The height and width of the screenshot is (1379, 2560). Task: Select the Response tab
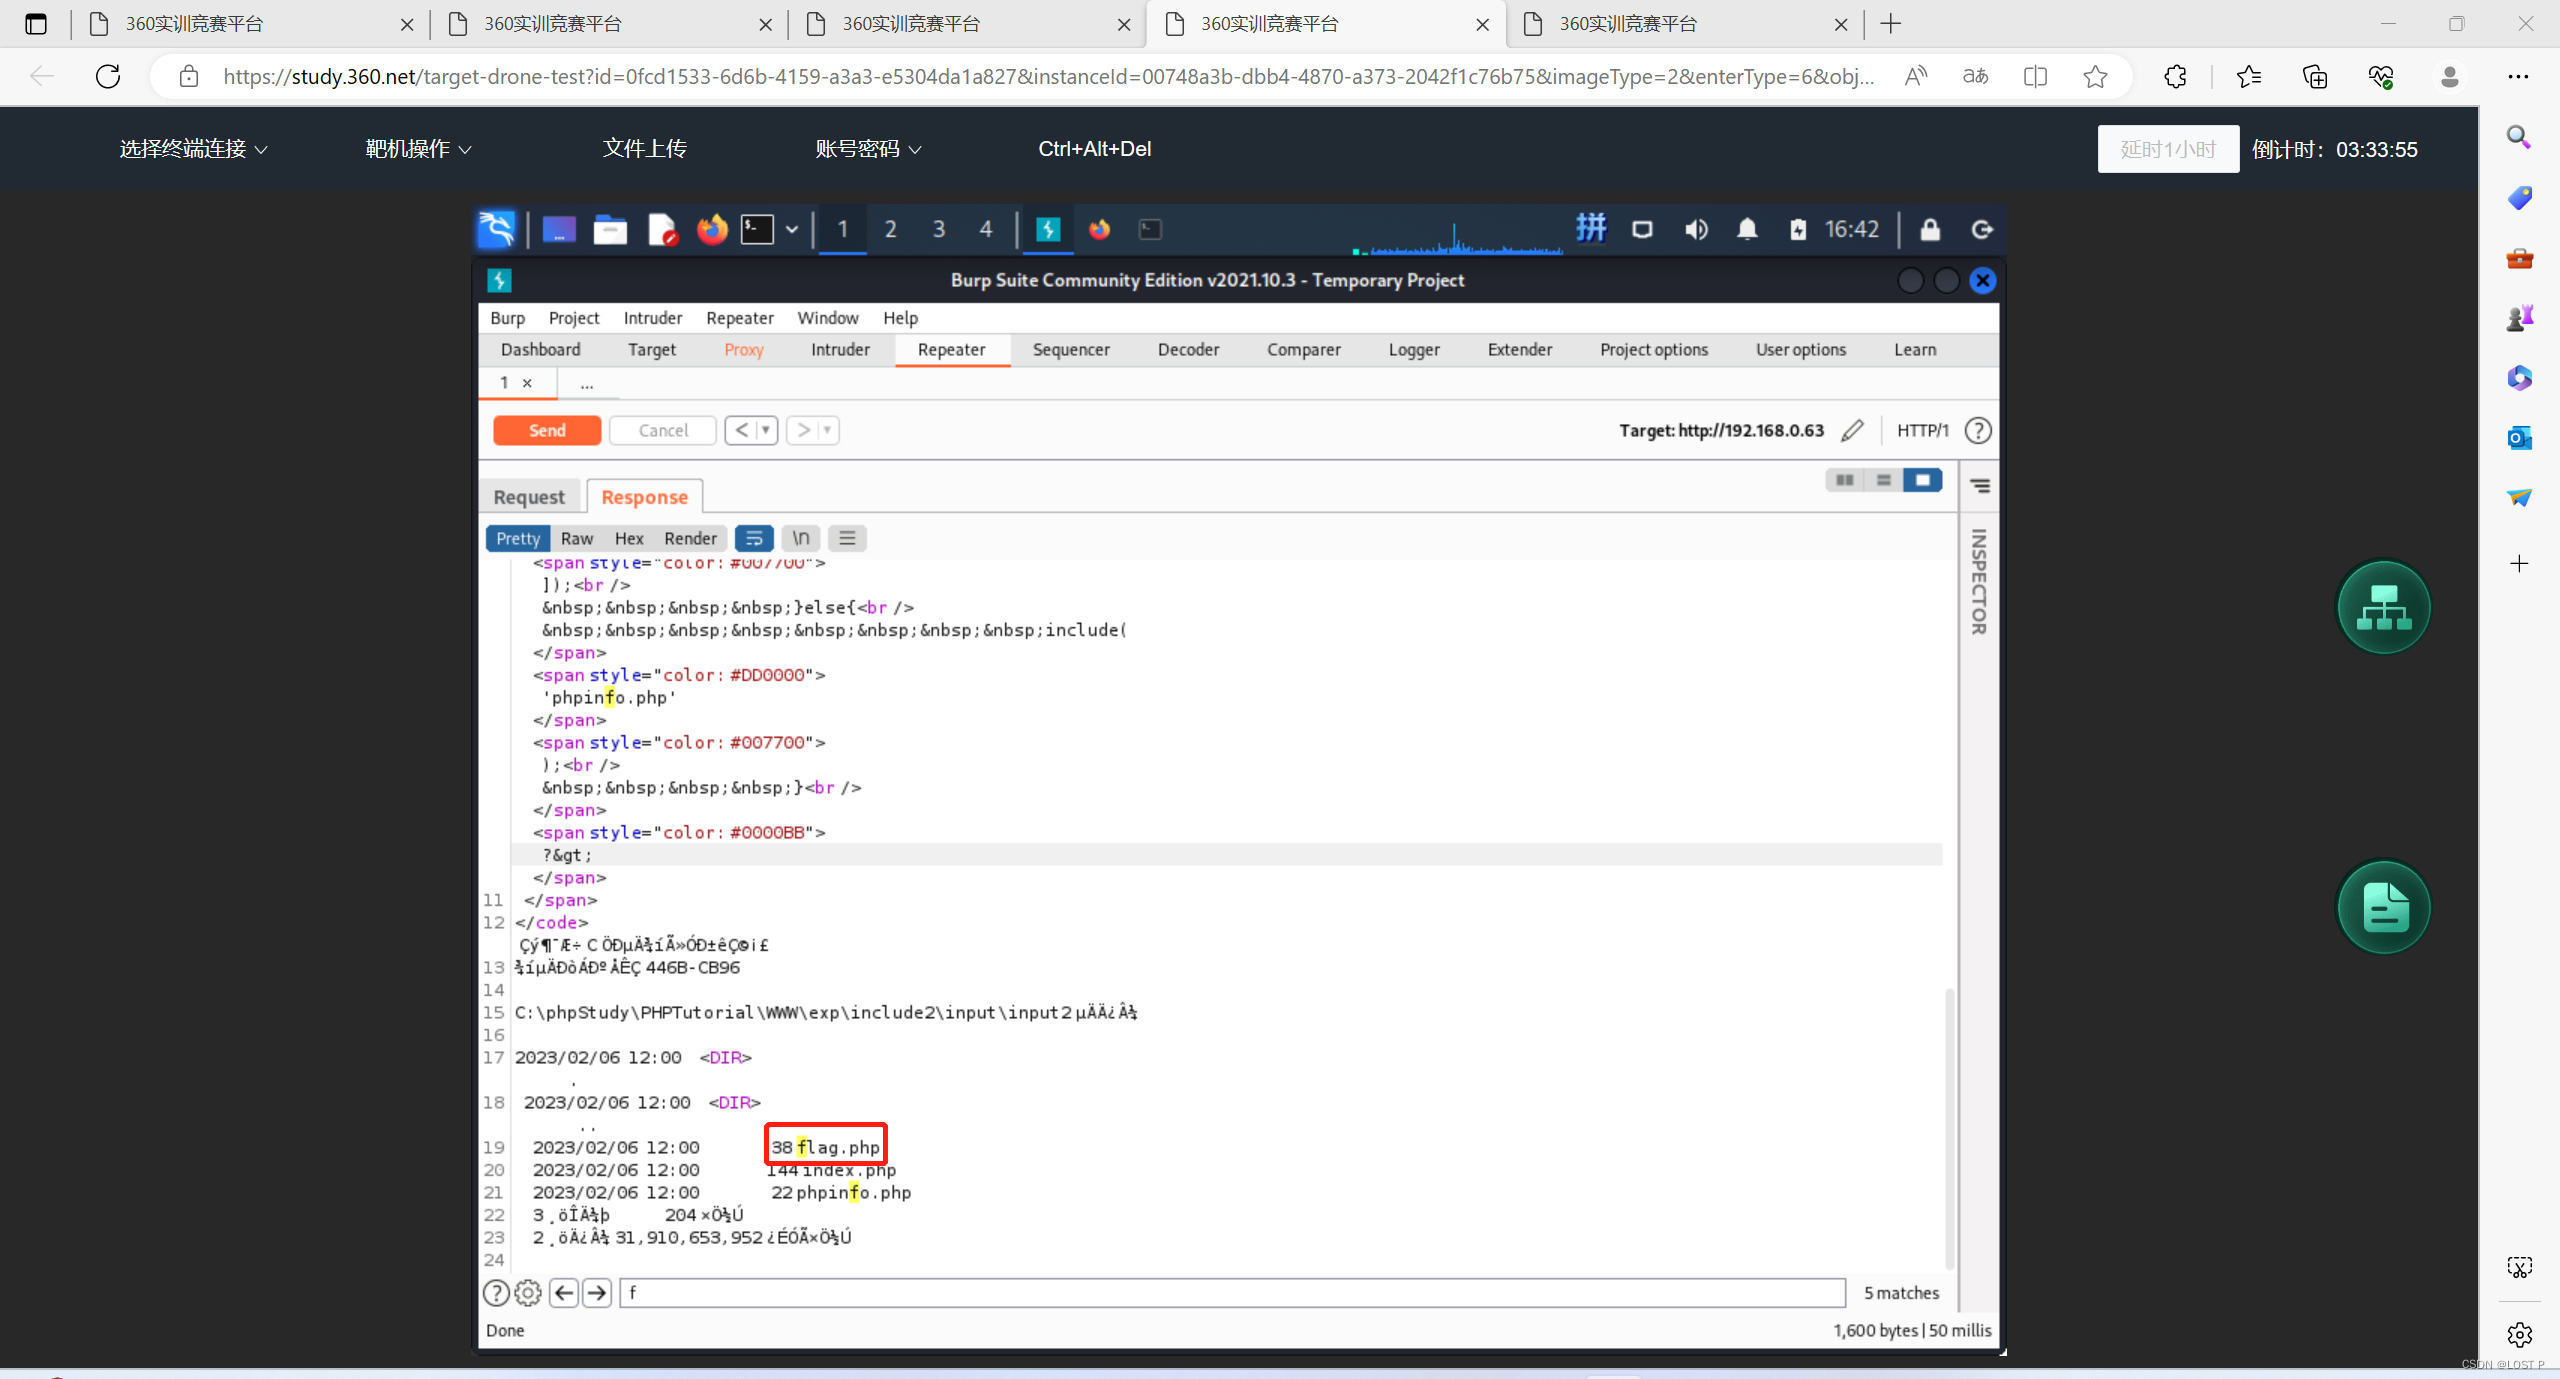click(x=645, y=497)
